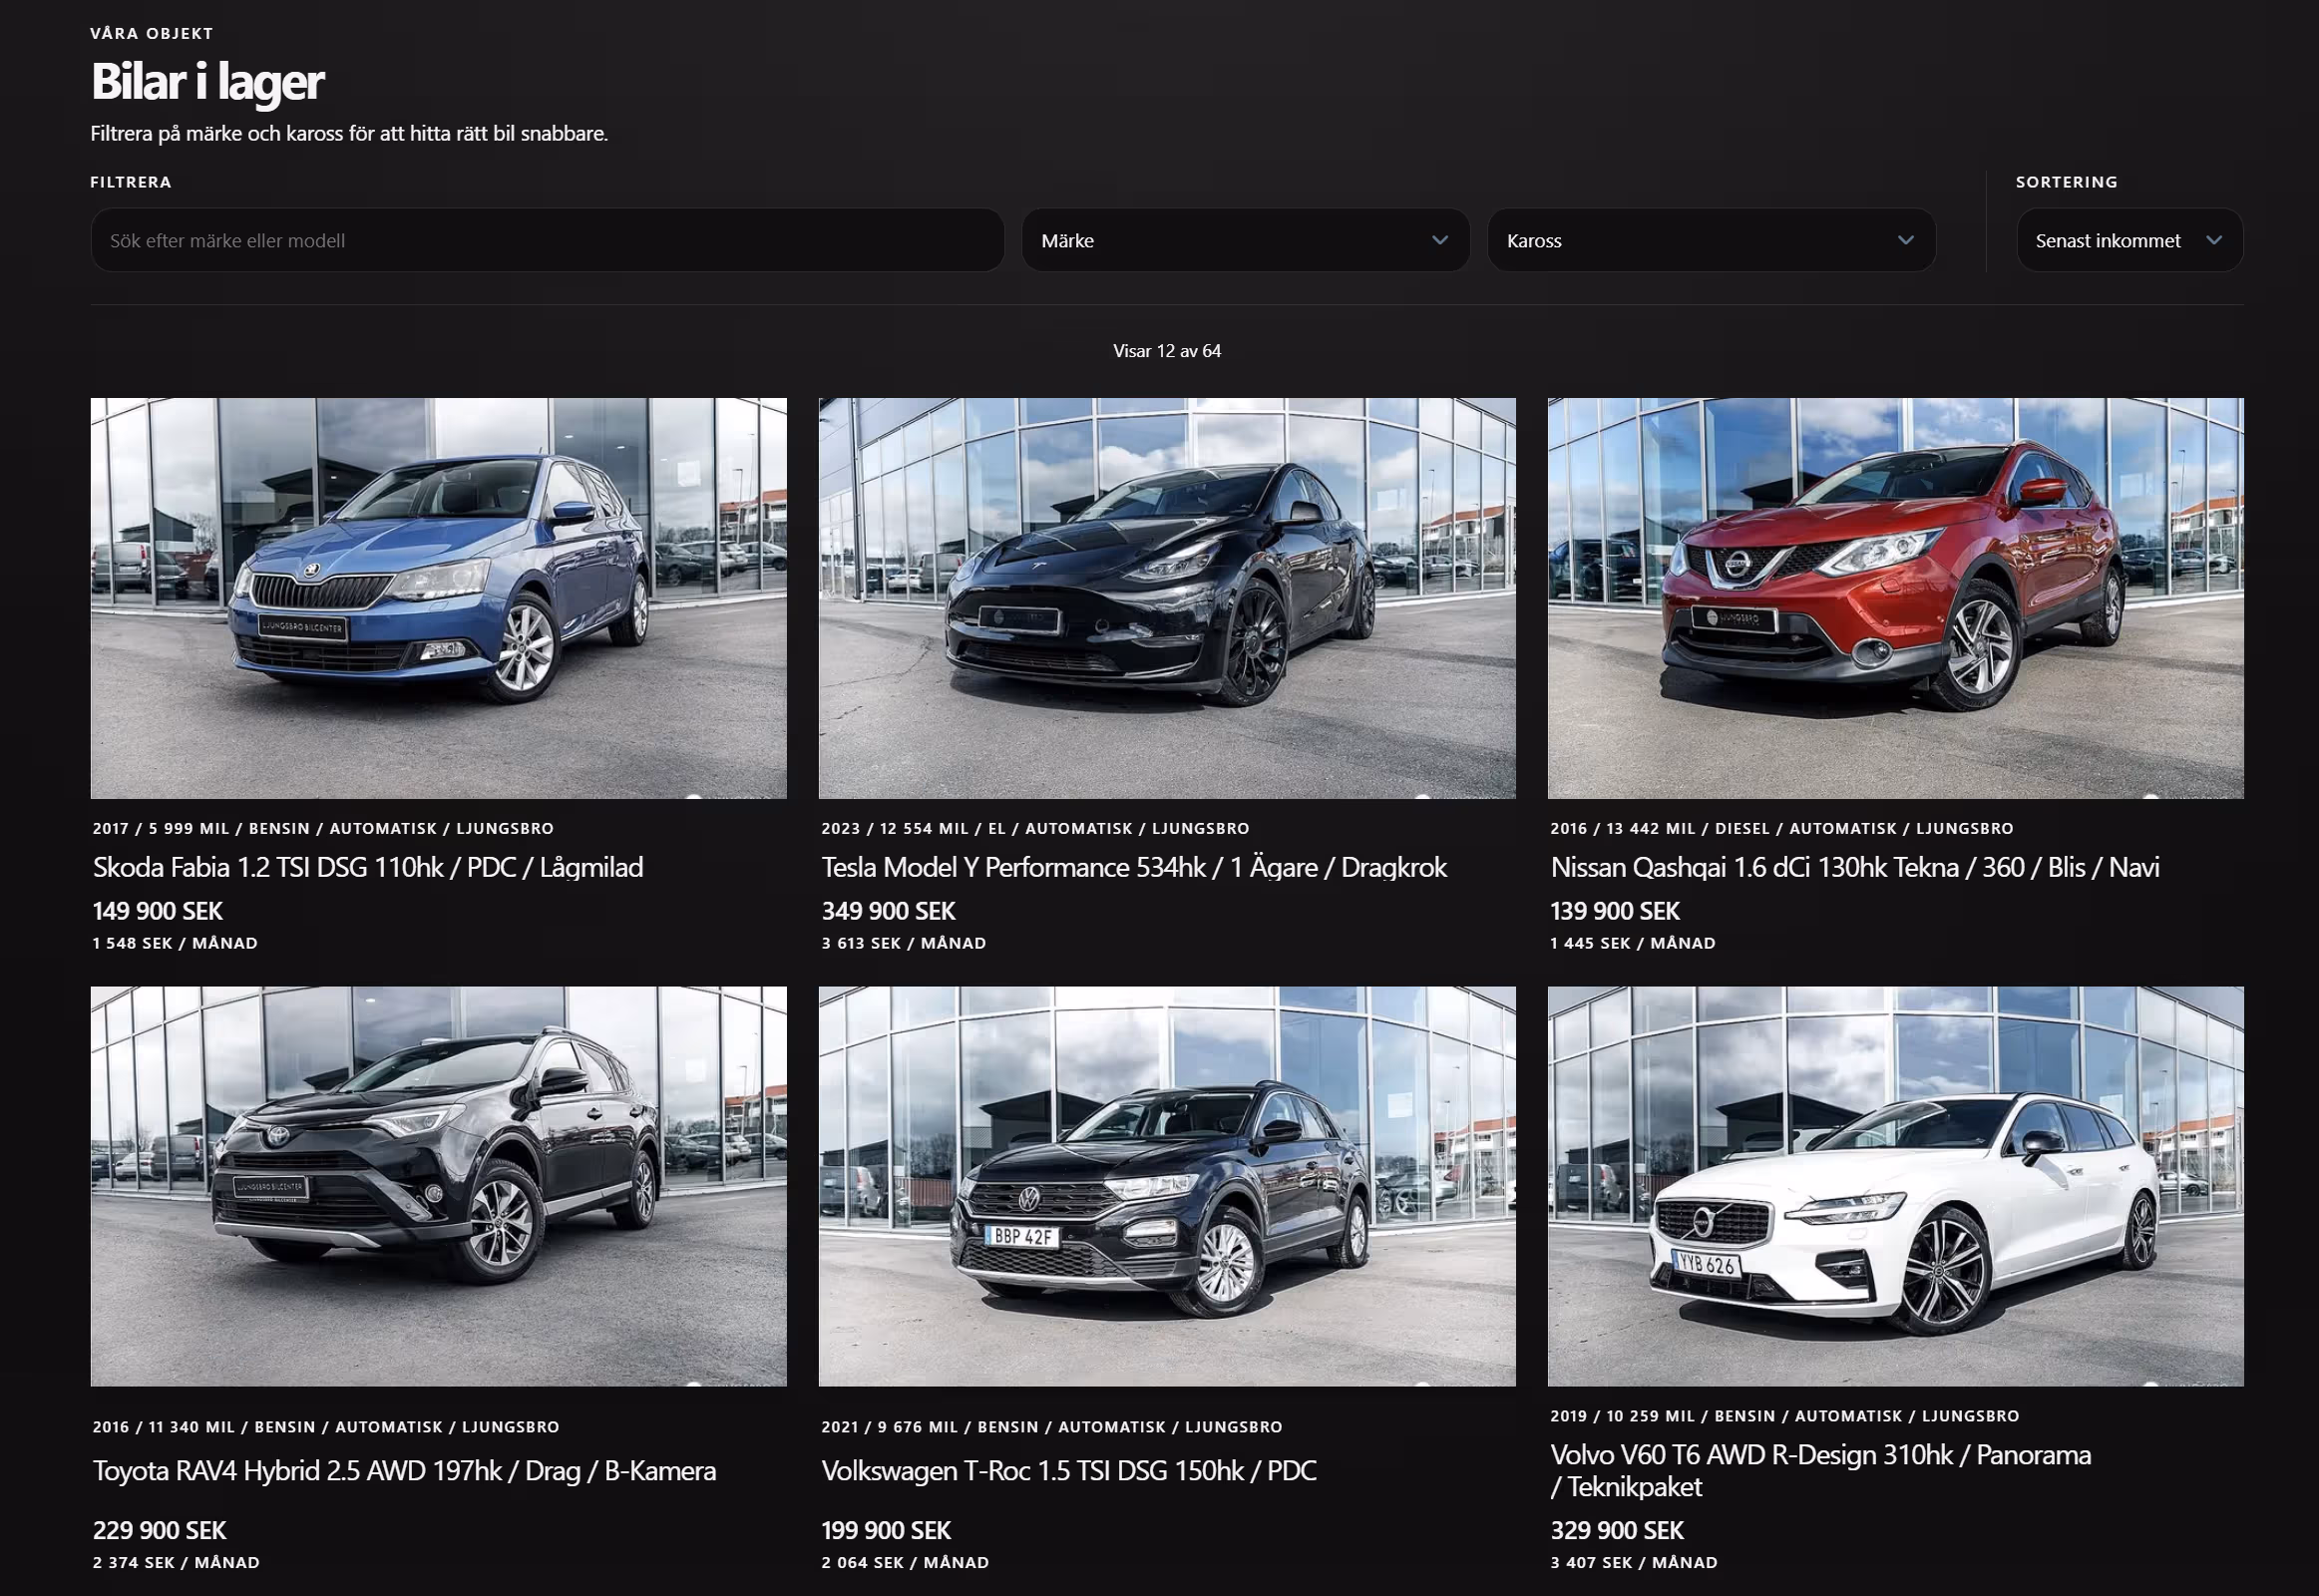Focus the search by brand or model field

546,240
